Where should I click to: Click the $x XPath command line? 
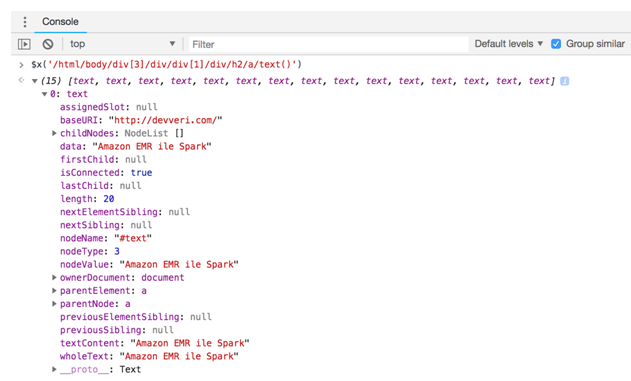click(166, 64)
